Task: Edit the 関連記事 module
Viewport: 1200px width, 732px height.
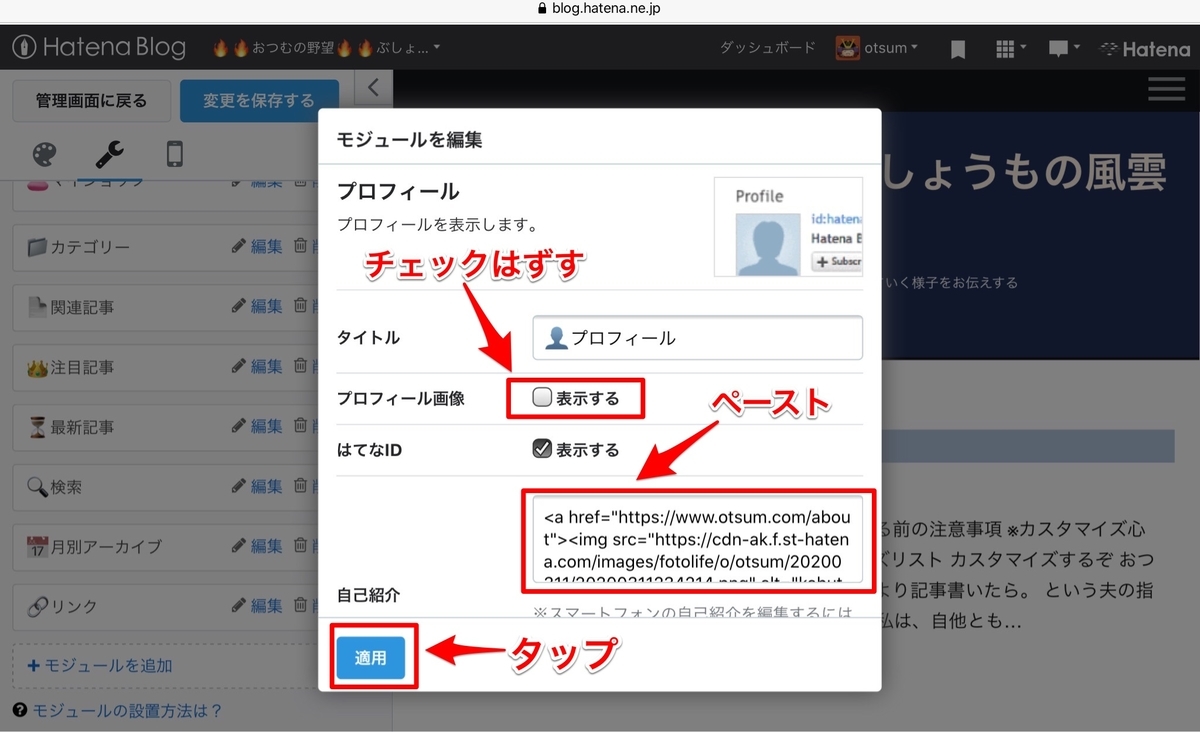Action: (x=257, y=307)
